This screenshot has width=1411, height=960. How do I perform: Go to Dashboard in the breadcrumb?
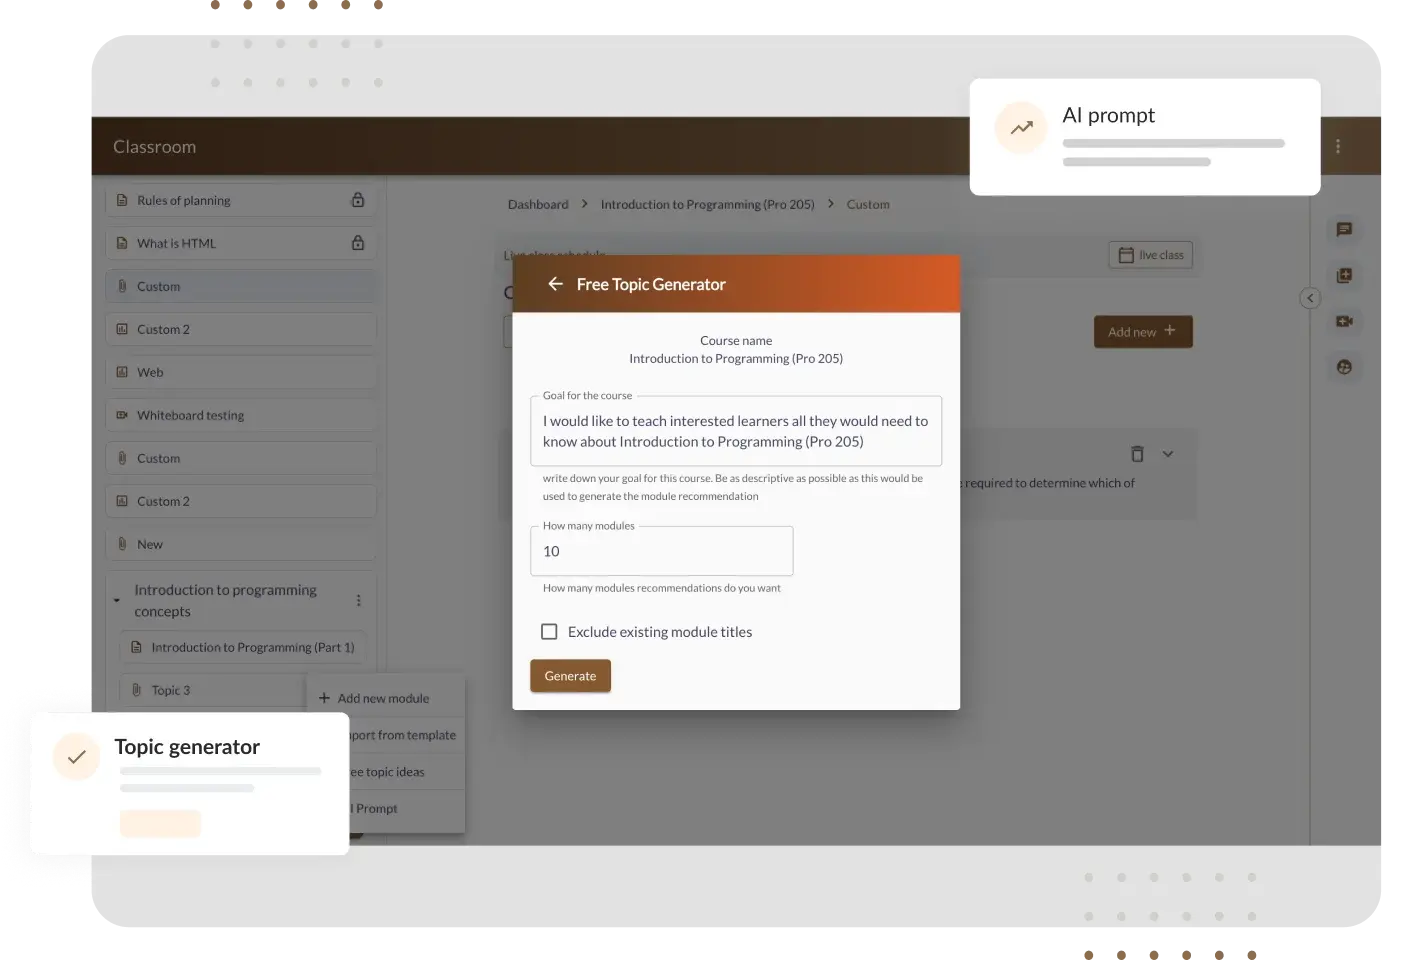tap(538, 204)
